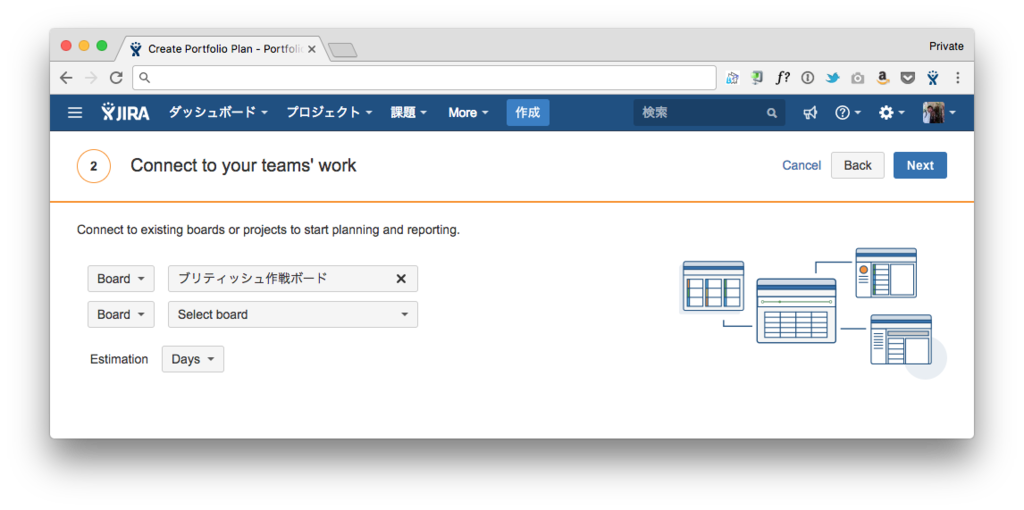Open a new browser tab

[342, 50]
